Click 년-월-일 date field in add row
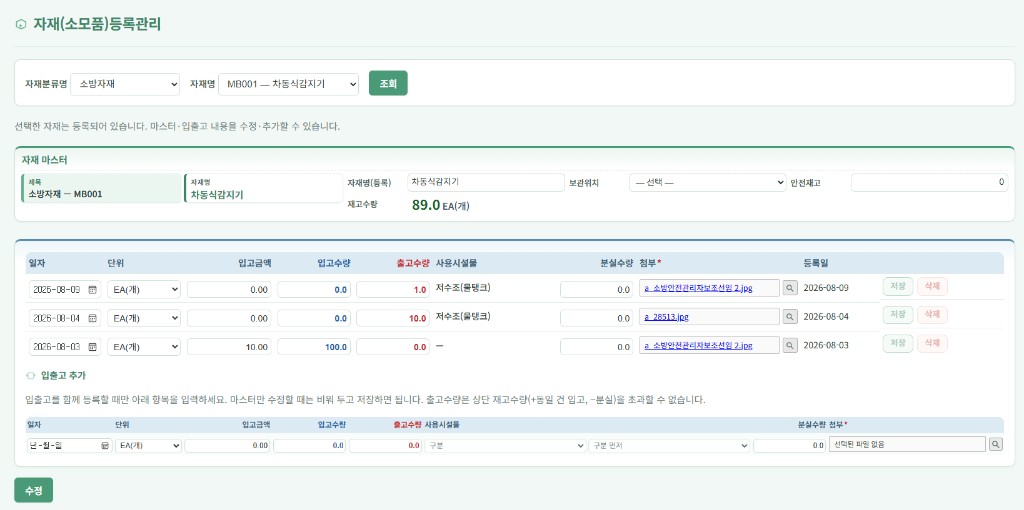This screenshot has width=1024, height=510. [x=69, y=445]
